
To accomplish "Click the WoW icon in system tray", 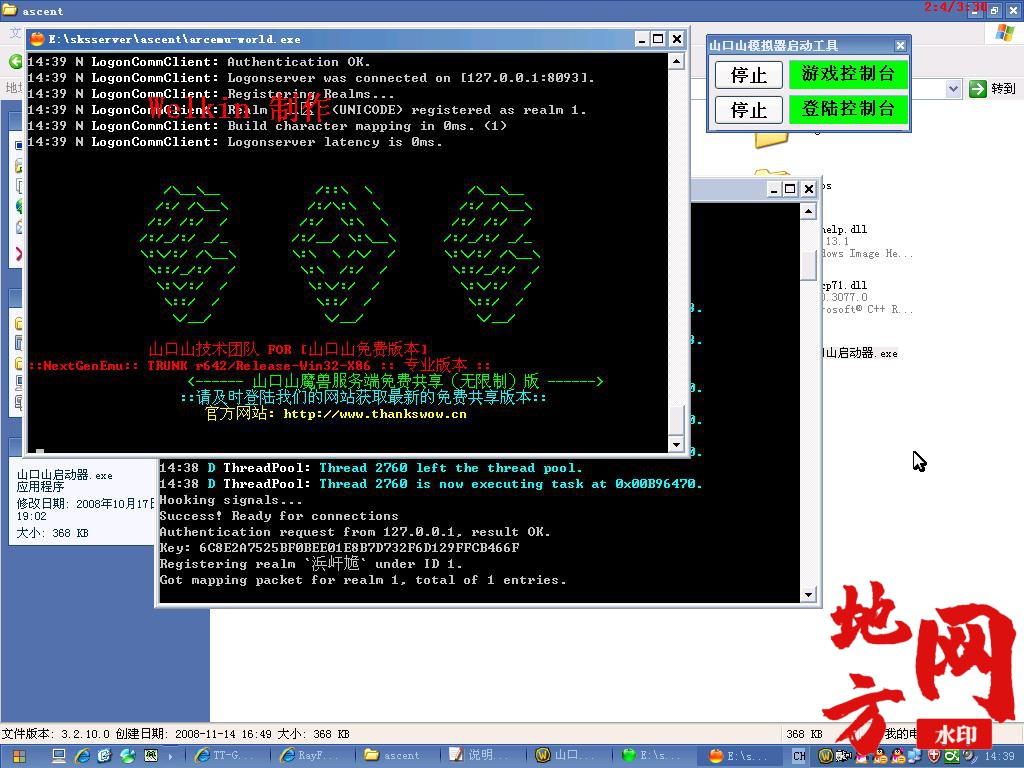I will tap(825, 756).
